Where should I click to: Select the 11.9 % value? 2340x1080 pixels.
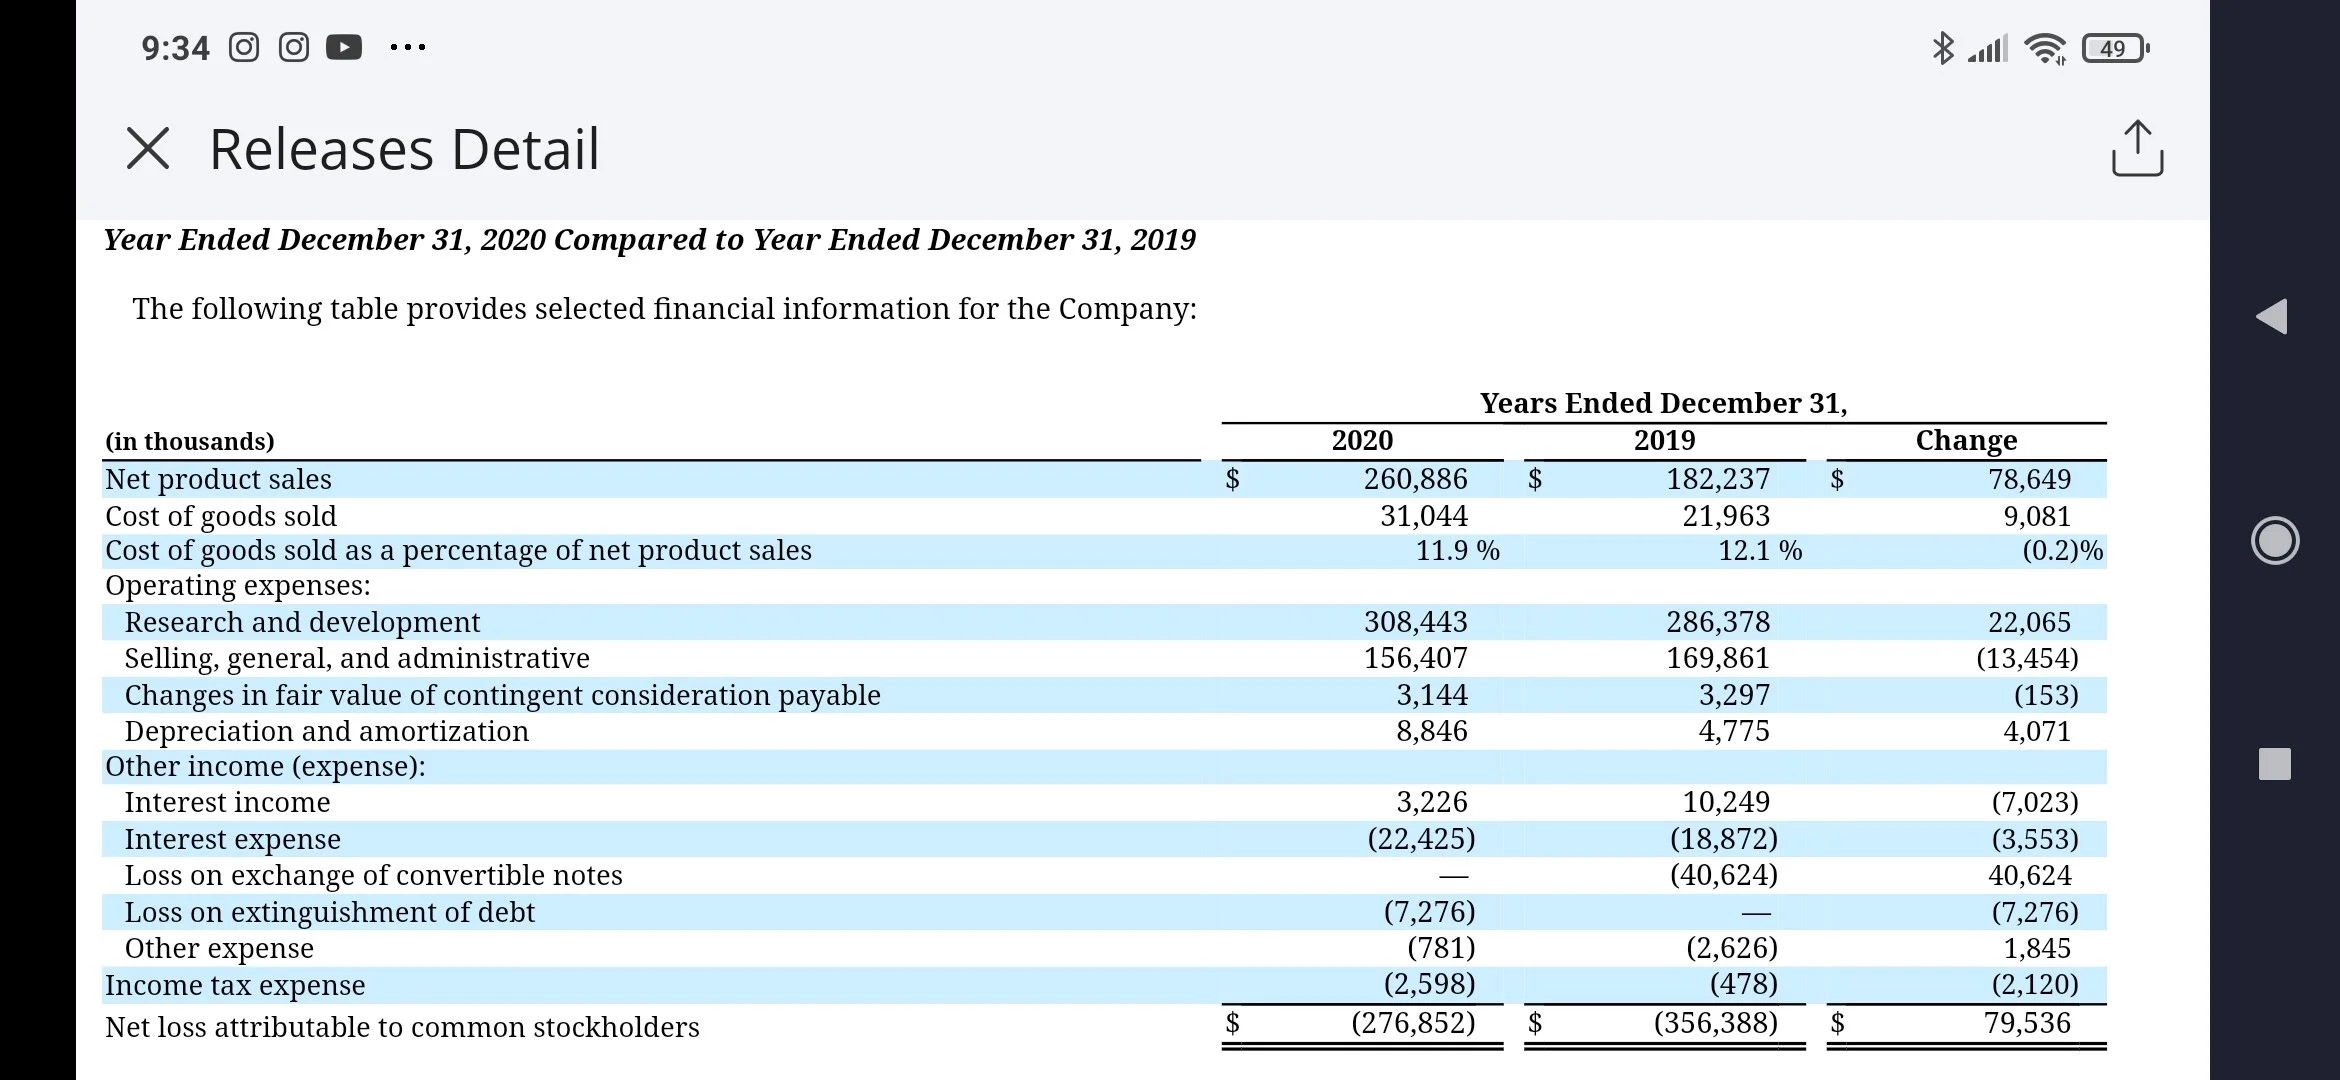pyautogui.click(x=1457, y=550)
